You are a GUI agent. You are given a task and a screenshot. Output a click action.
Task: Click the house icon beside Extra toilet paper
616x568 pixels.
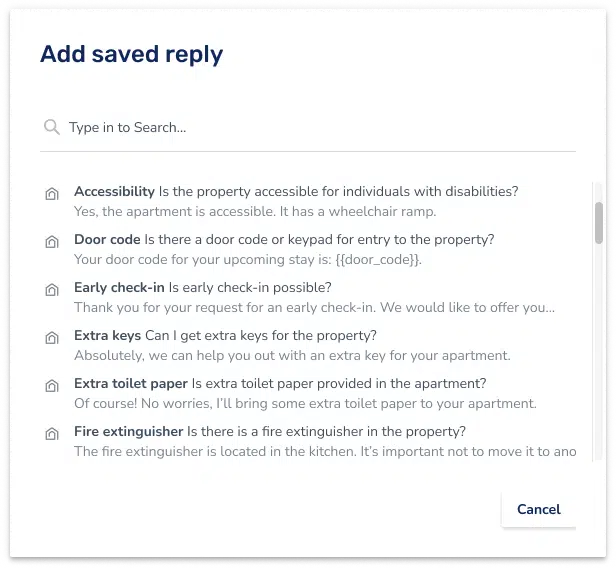click(52, 385)
